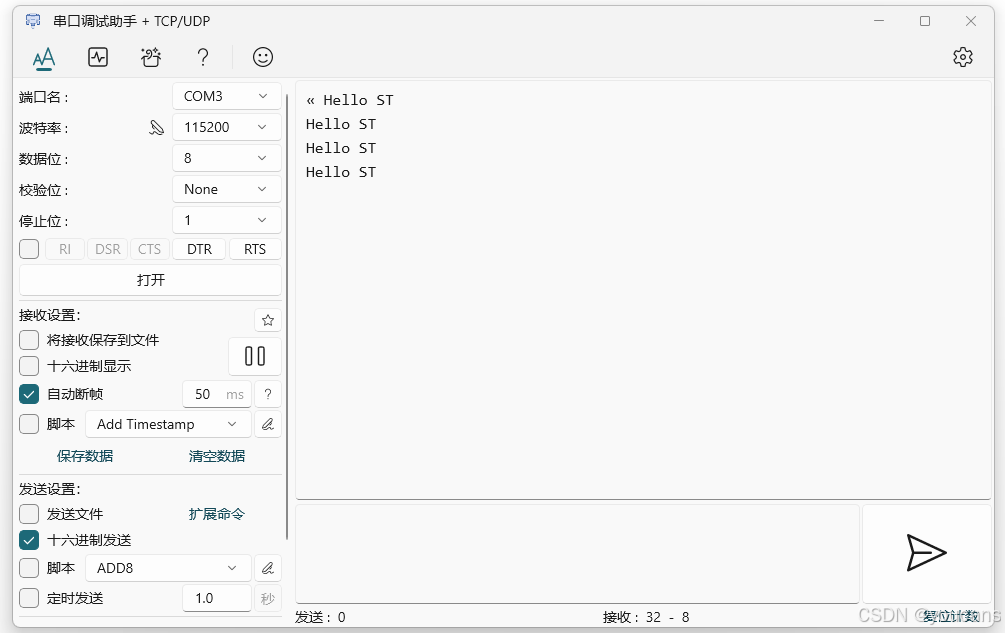Enable 十六进制显示 option

28,365
